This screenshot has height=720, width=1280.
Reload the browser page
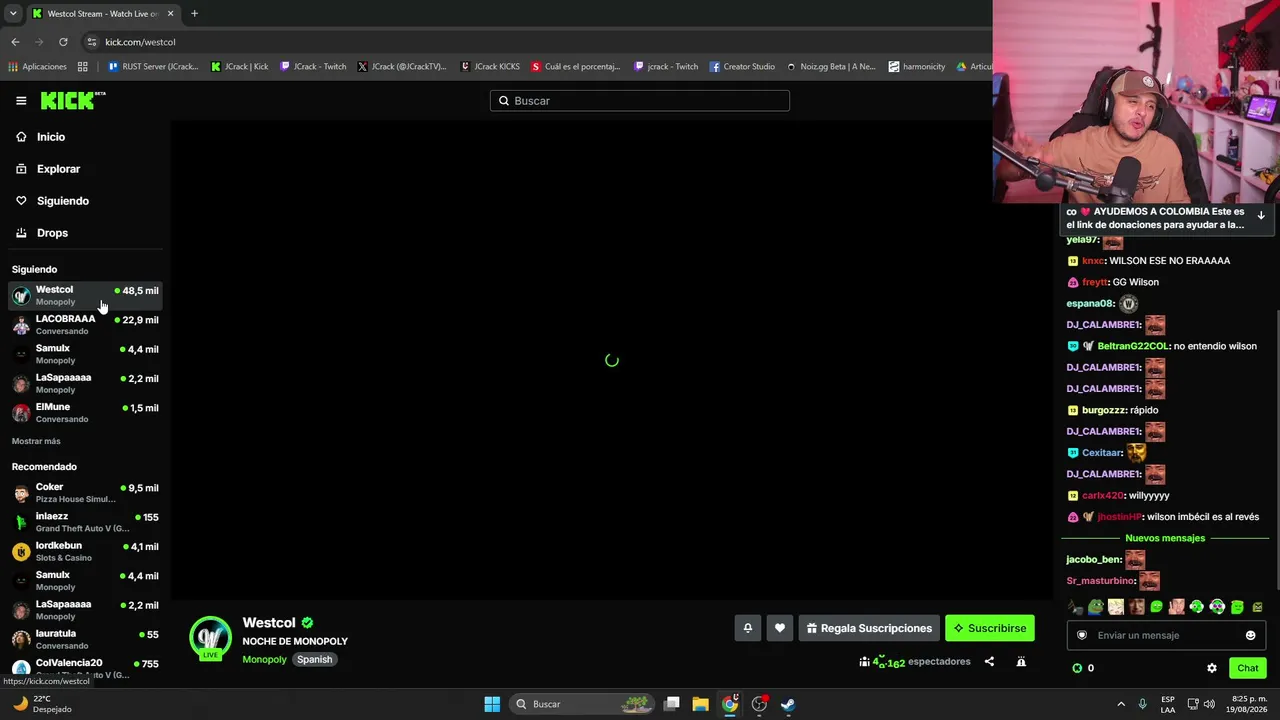pyautogui.click(x=63, y=42)
